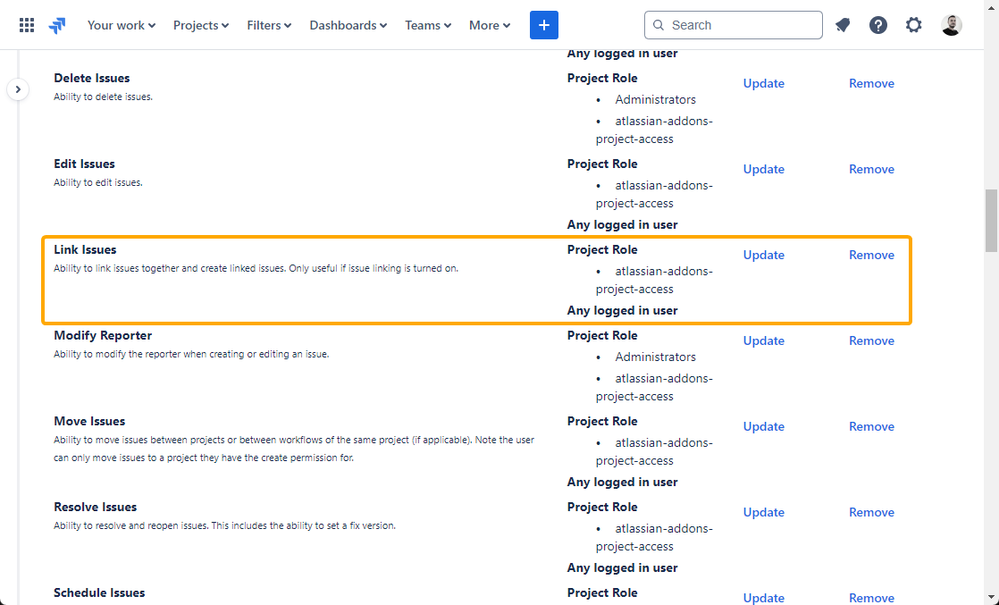
Task: Click Remove for Move Issues permission
Action: pos(871,427)
